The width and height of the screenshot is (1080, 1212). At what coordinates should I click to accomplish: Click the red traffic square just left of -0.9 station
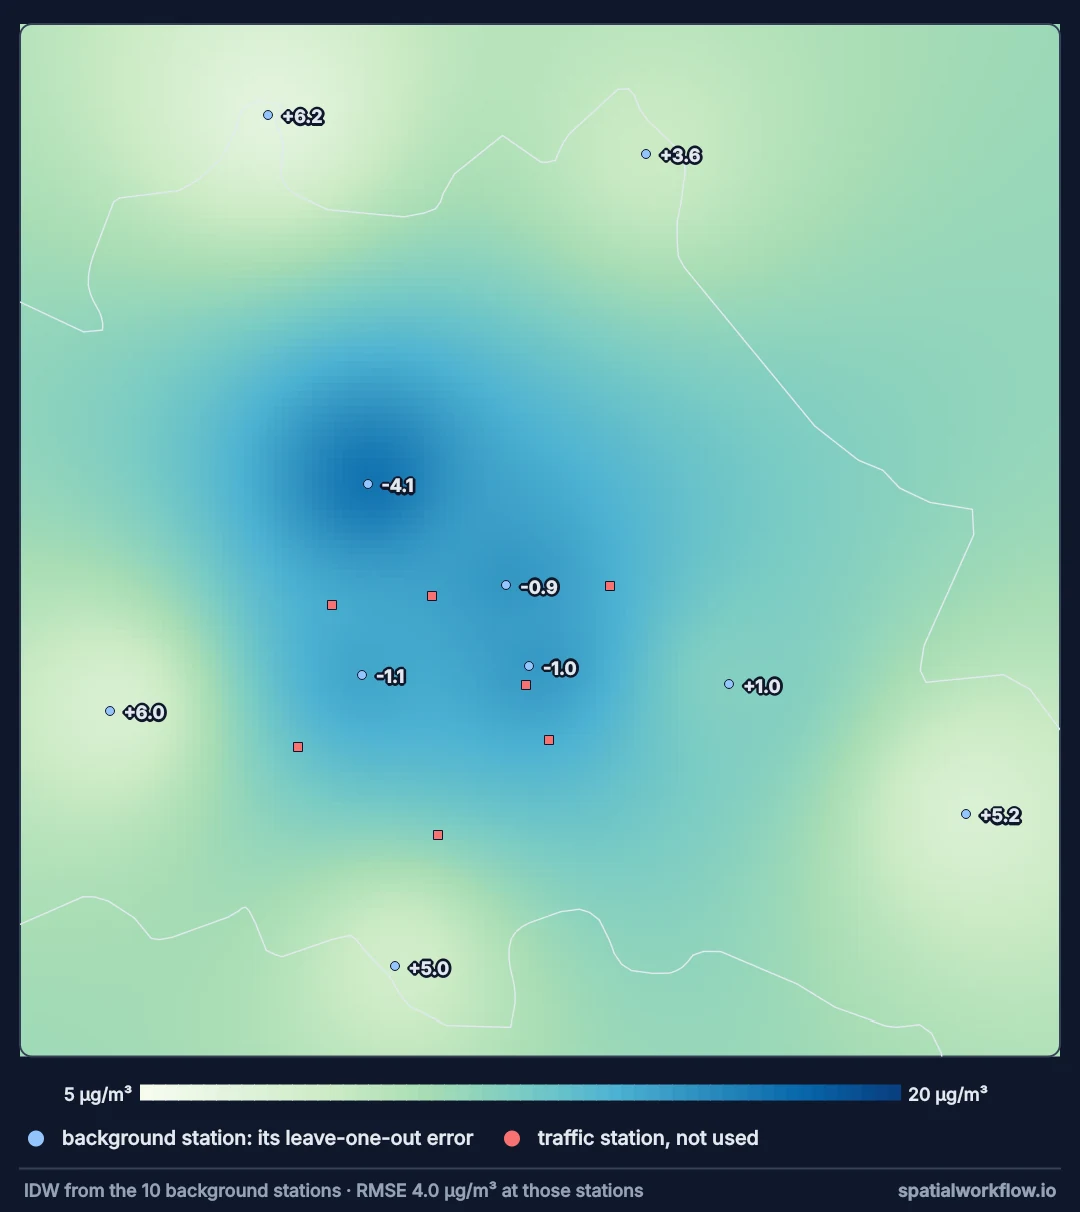pos(432,596)
